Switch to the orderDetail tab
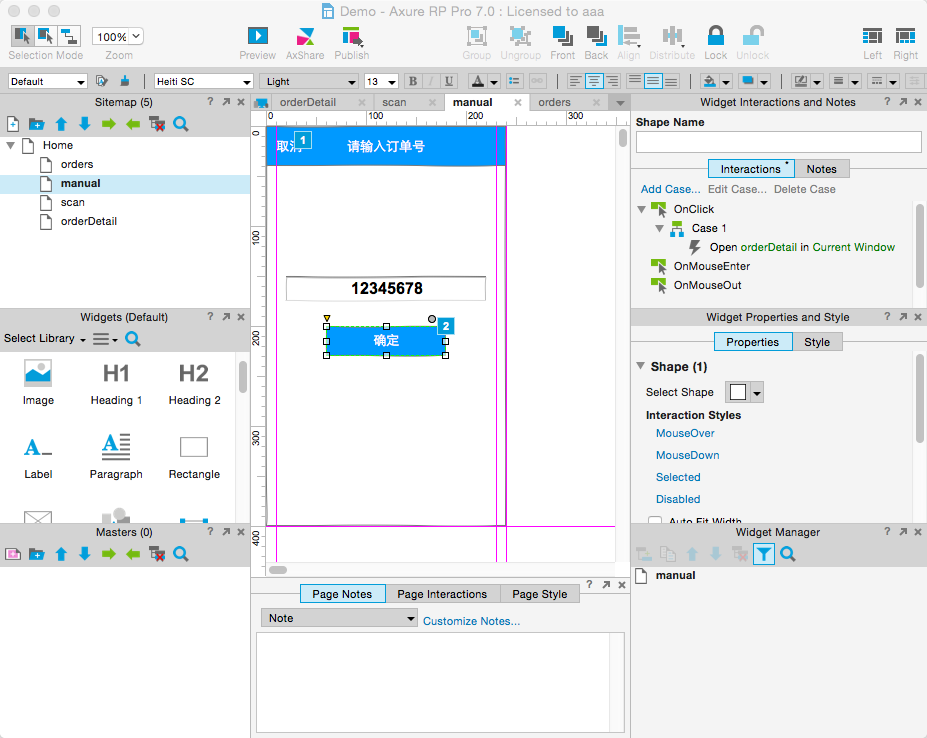The height and width of the screenshot is (738, 927). pyautogui.click(x=308, y=102)
